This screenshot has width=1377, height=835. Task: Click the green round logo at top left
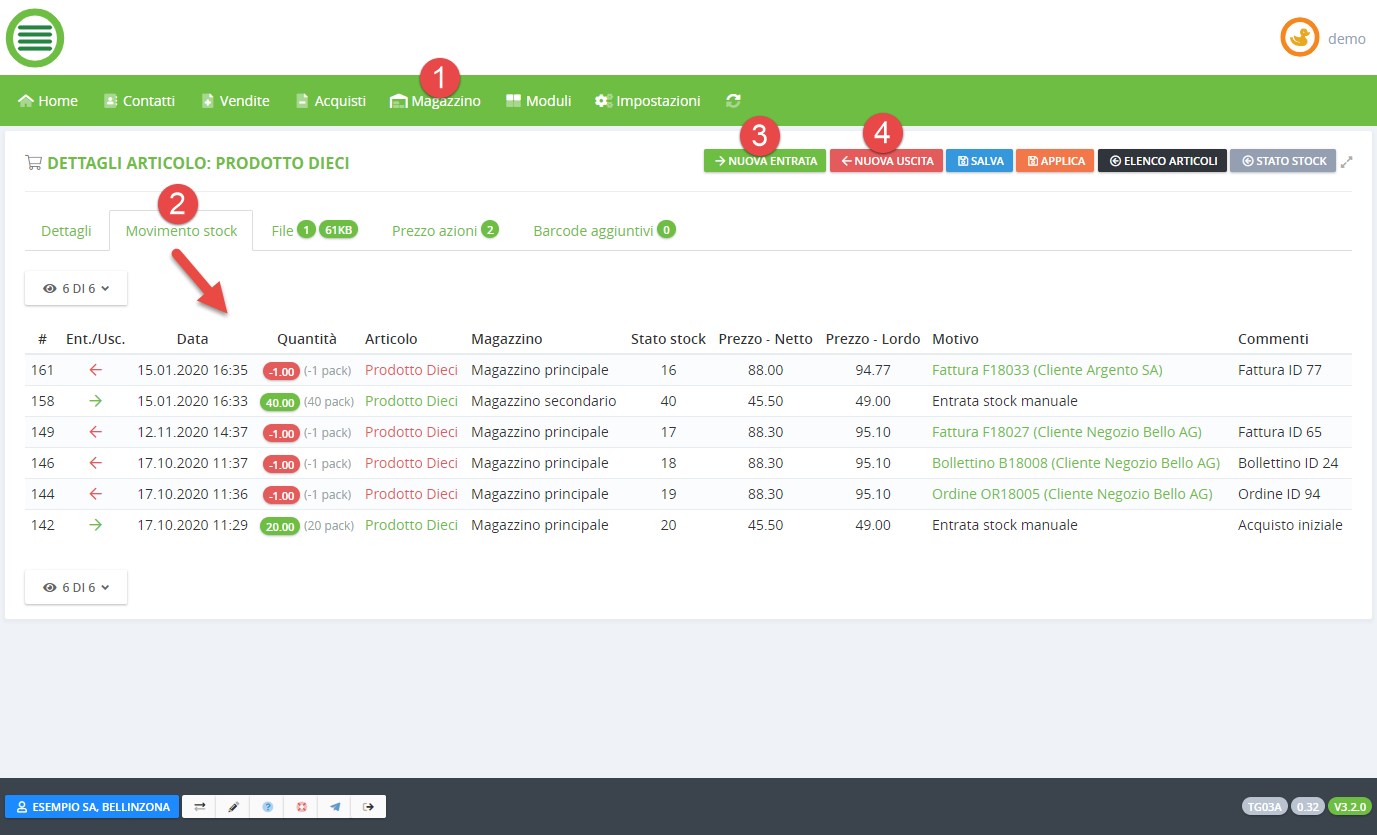pyautogui.click(x=35, y=38)
